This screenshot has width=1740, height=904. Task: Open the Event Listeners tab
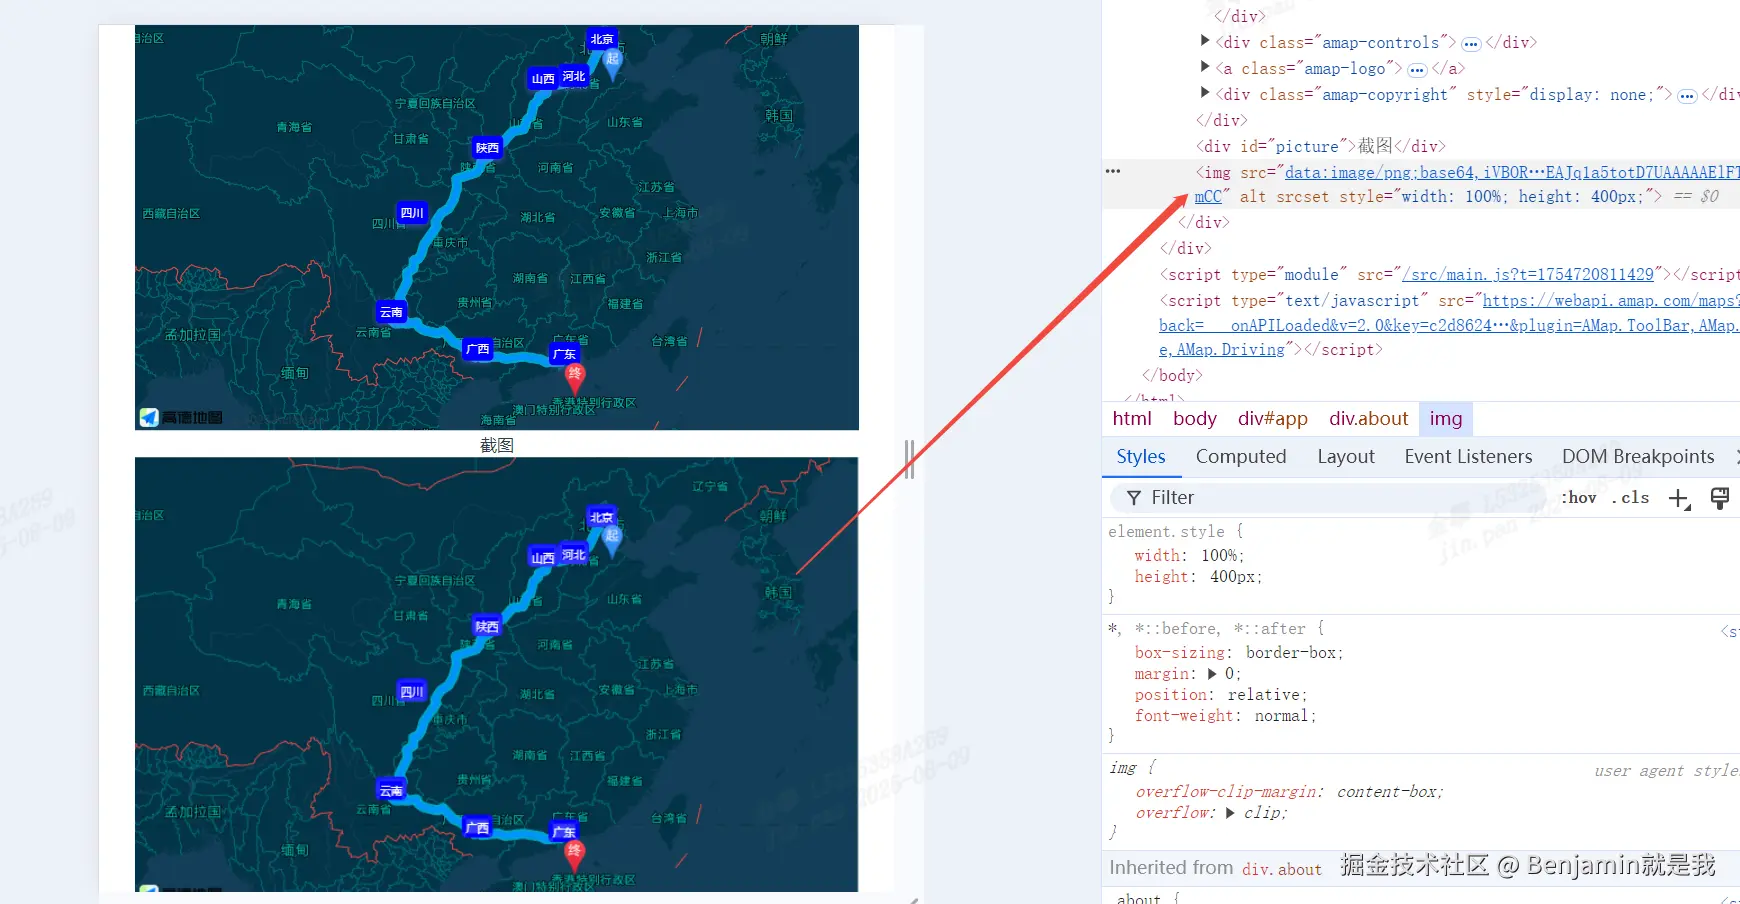pyautogui.click(x=1468, y=457)
